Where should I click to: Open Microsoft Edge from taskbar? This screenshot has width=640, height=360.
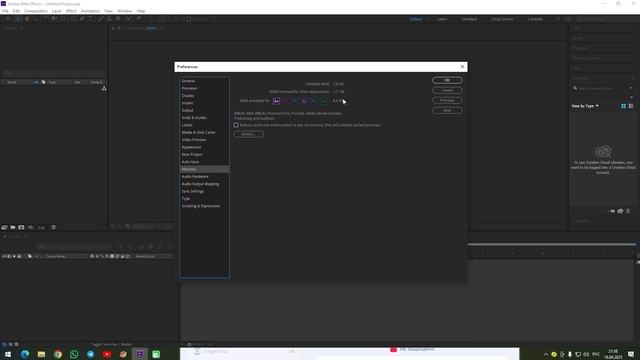point(25,354)
